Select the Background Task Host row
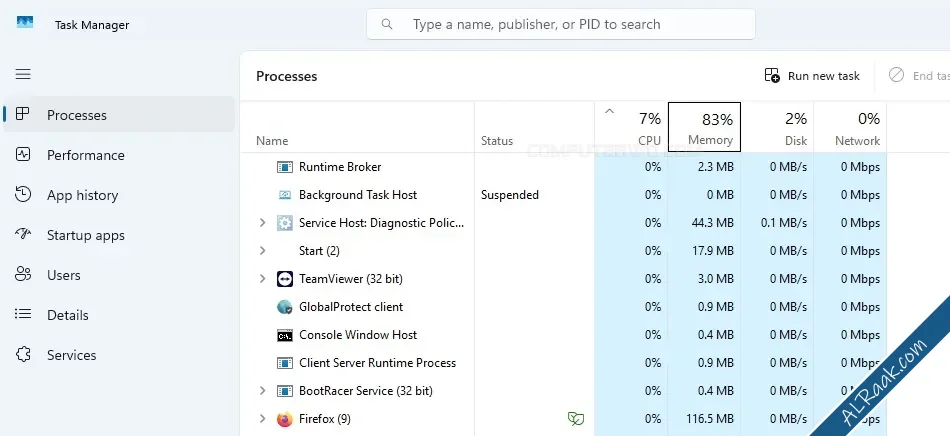The width and height of the screenshot is (950, 436). coord(564,195)
